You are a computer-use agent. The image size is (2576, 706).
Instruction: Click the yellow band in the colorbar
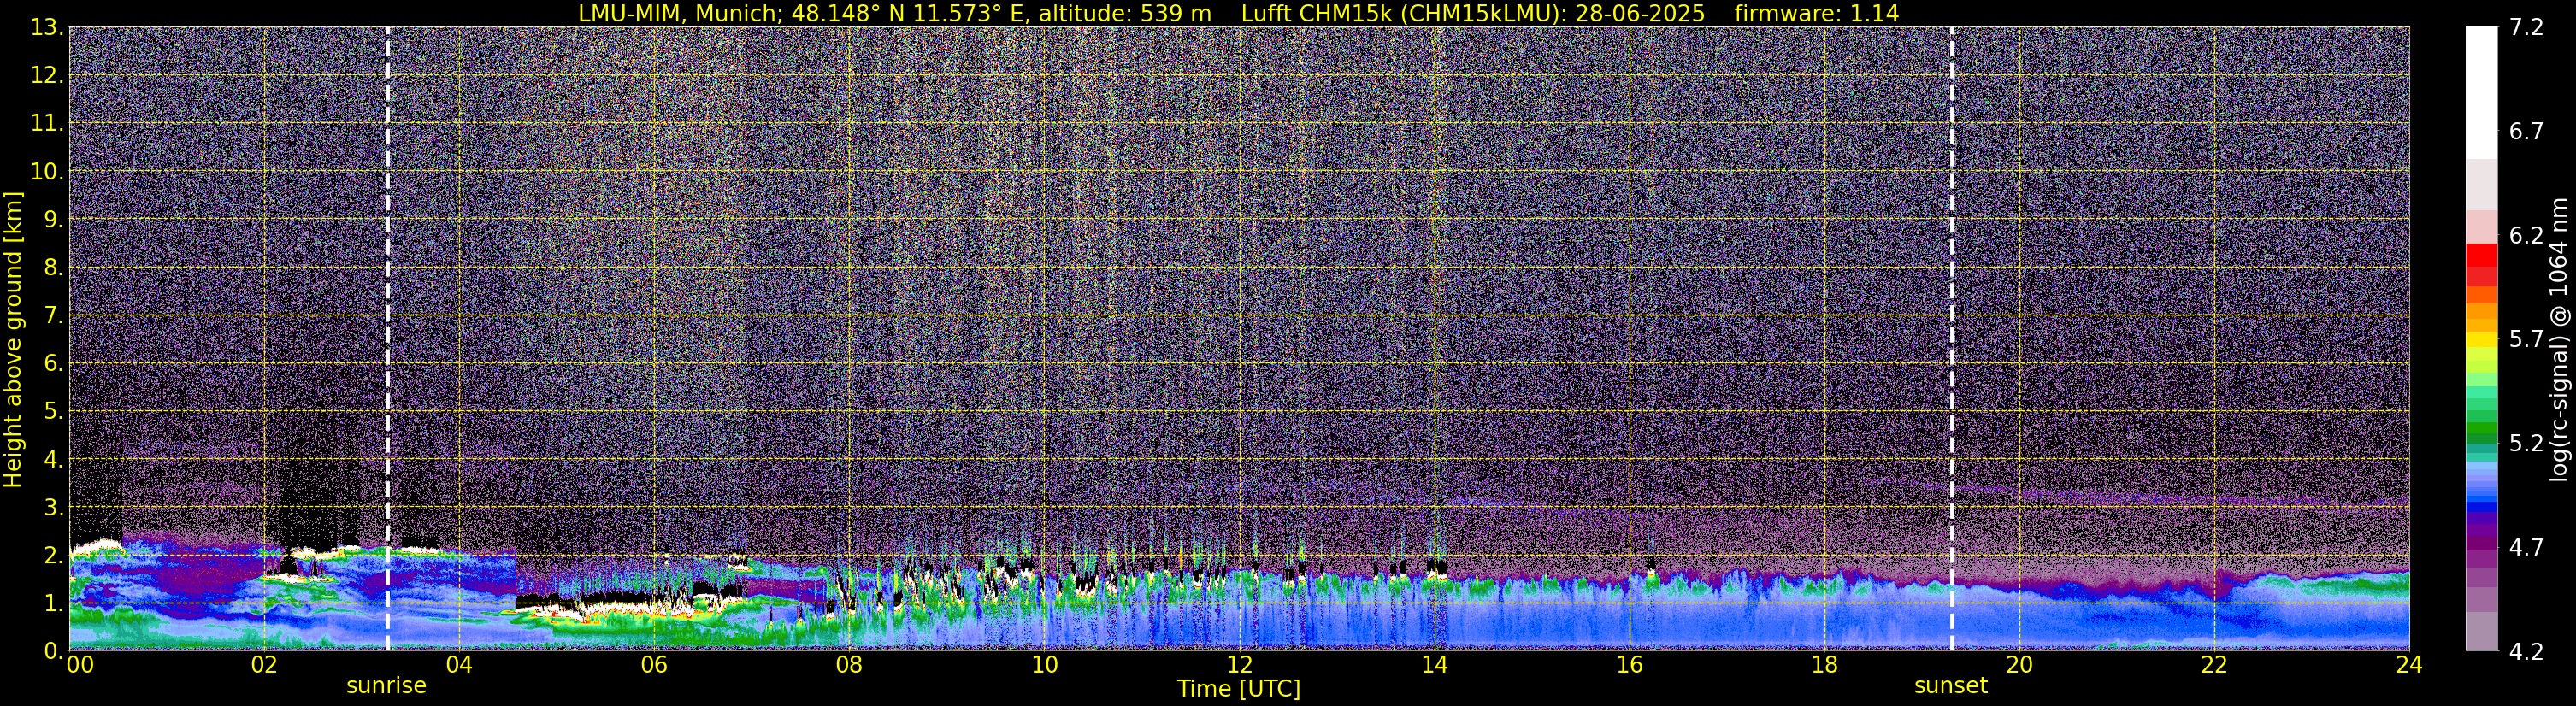tap(2481, 340)
